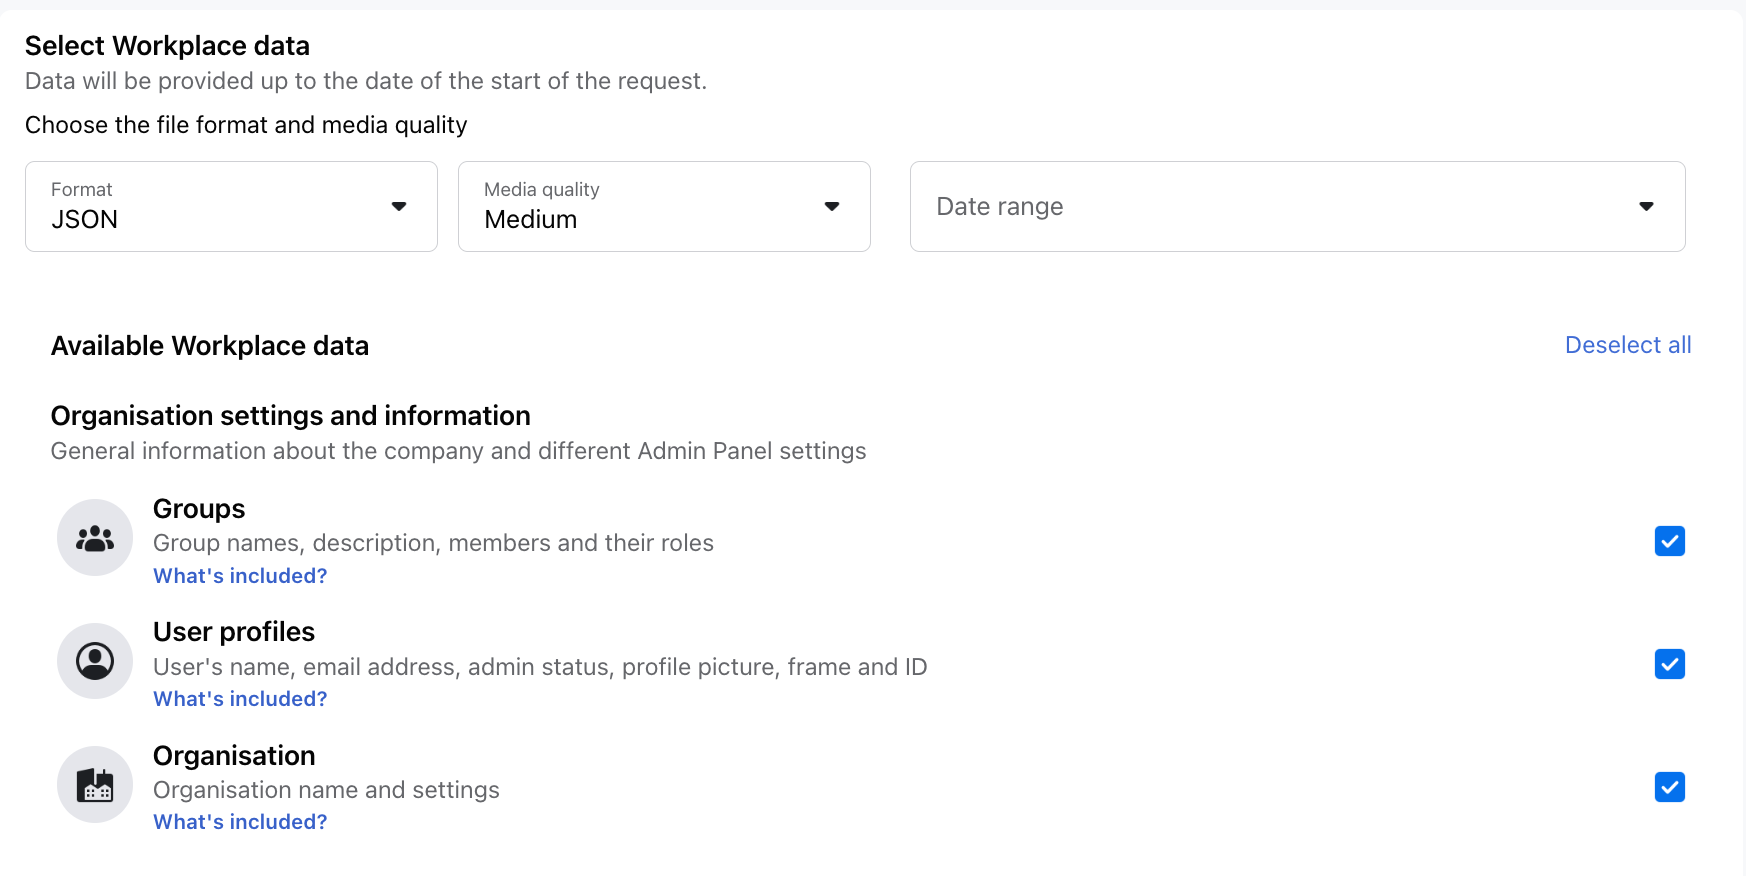Image resolution: width=1746 pixels, height=876 pixels.
Task: Uncheck the User profiles checkbox
Action: (1669, 664)
